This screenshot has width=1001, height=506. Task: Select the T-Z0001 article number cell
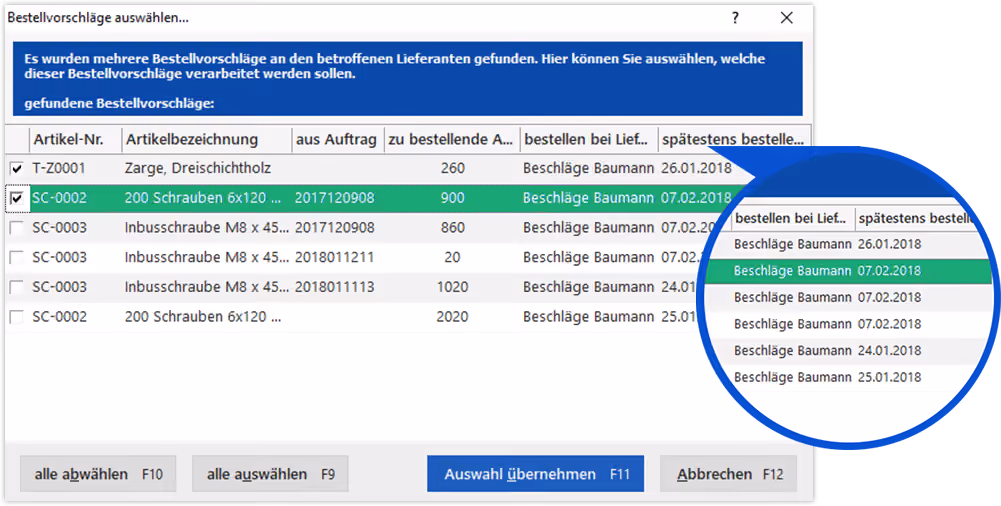point(59,168)
